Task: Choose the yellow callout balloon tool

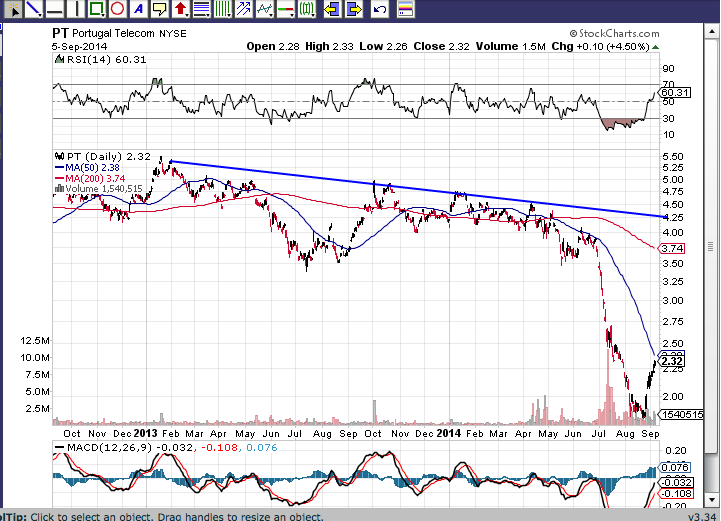Action: pyautogui.click(x=160, y=9)
